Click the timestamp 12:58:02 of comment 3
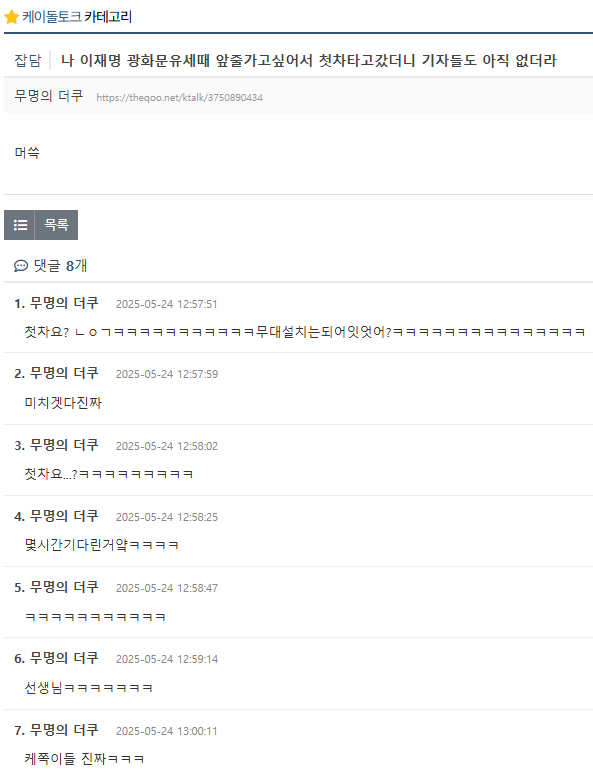Image resolution: width=593 pixels, height=772 pixels. pos(166,446)
